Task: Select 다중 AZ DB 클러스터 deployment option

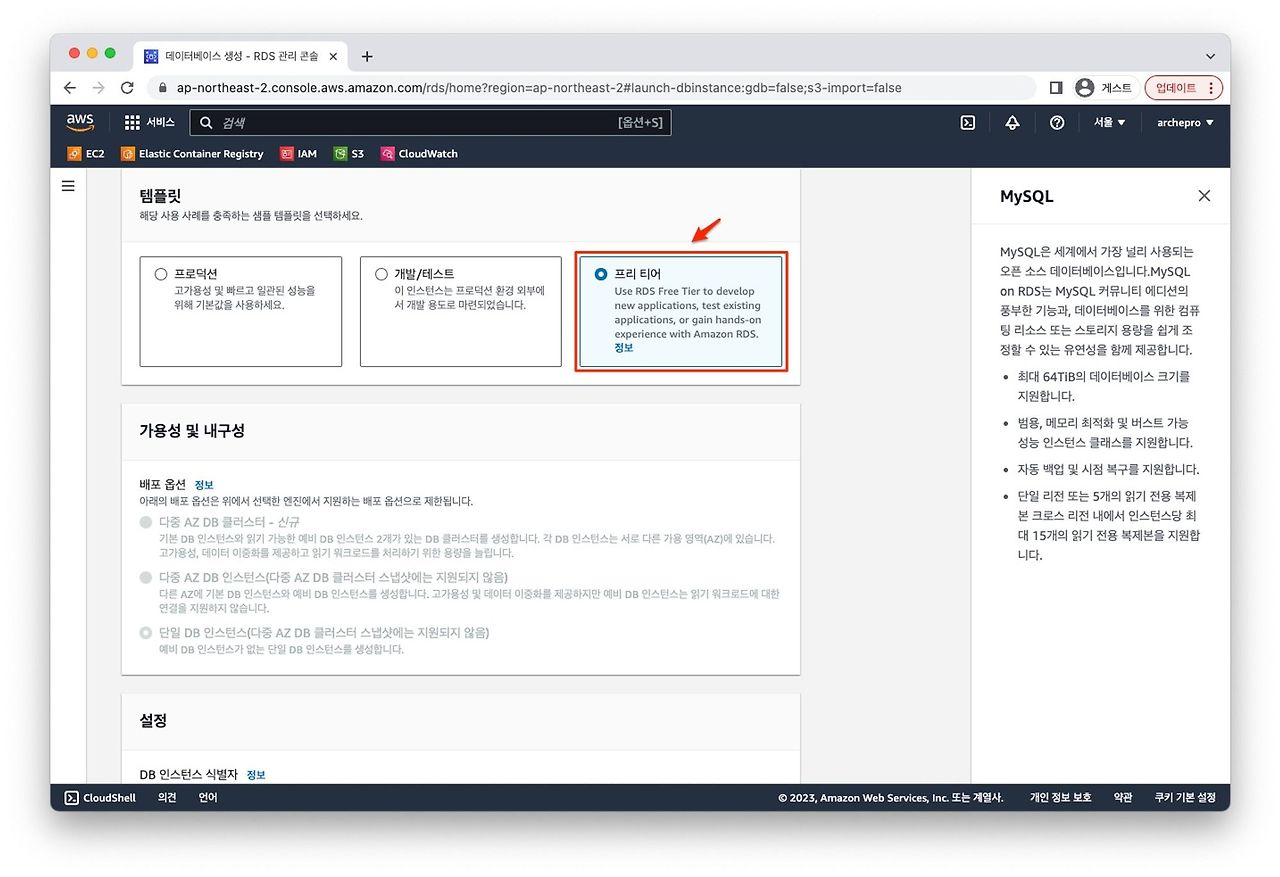Action: tap(147, 522)
